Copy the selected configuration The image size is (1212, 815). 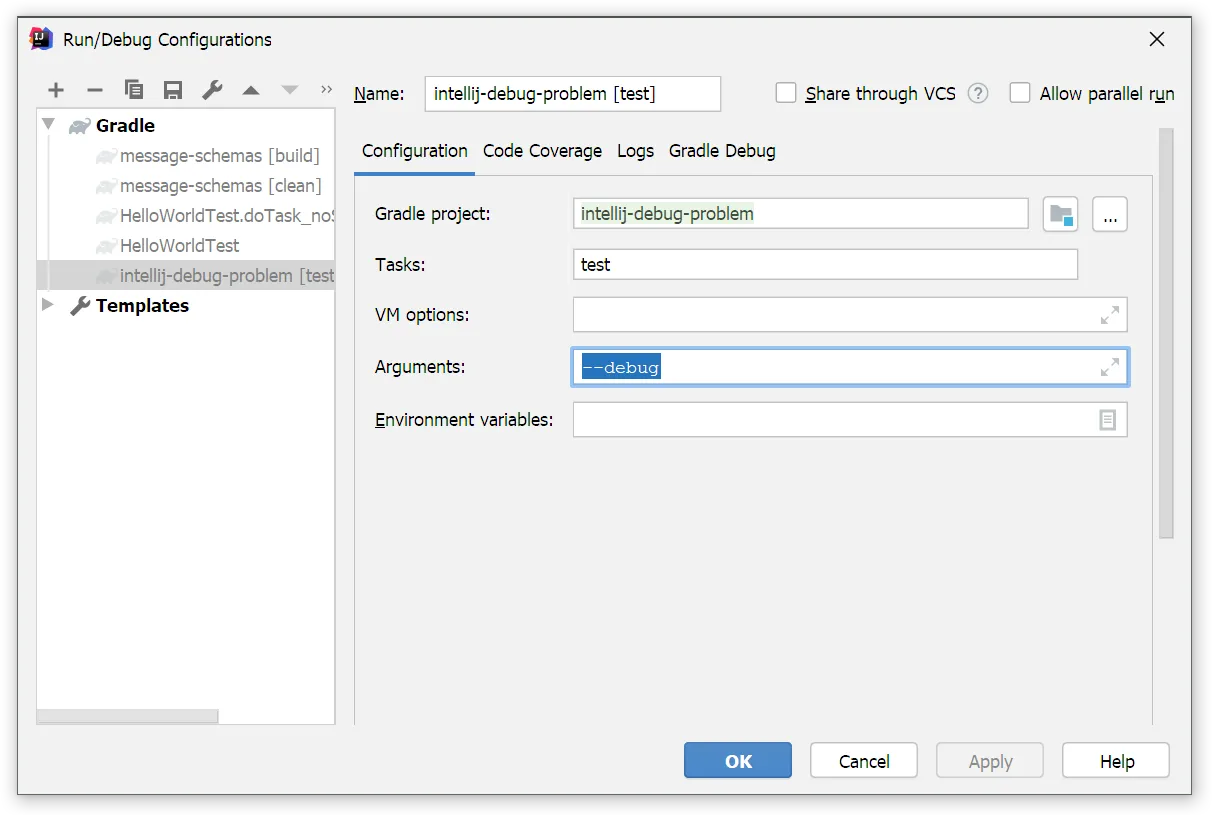pos(134,91)
